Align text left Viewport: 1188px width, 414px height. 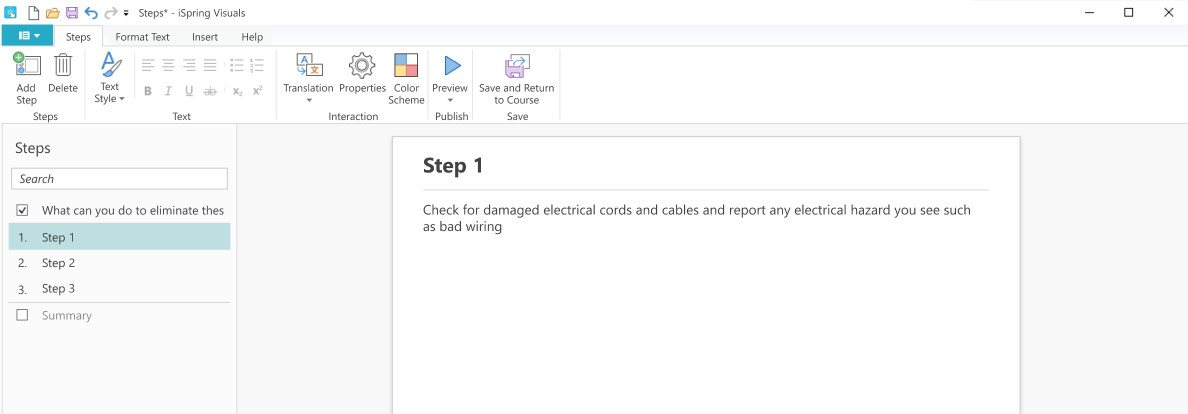coord(148,66)
